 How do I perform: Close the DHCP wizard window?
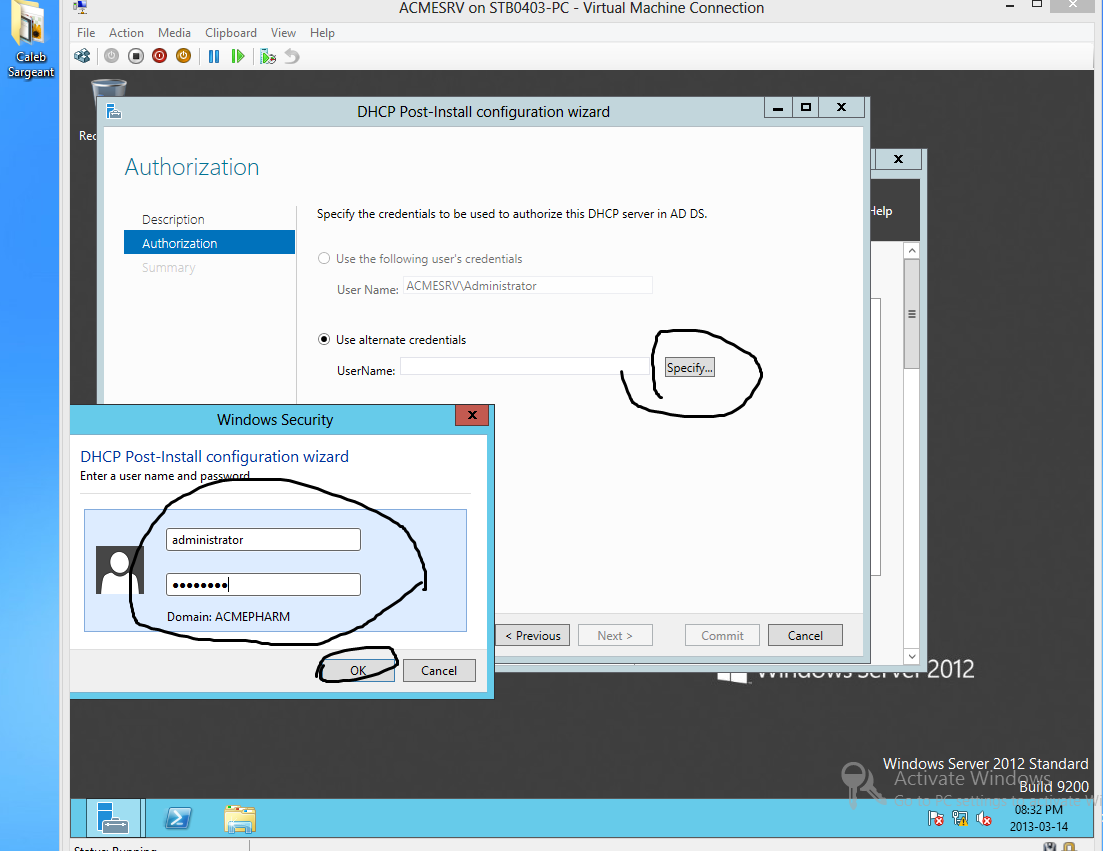coord(841,108)
